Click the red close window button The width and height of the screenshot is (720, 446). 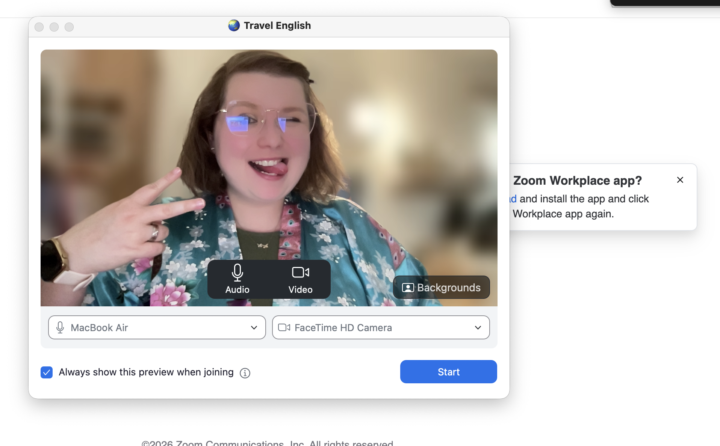click(39, 27)
